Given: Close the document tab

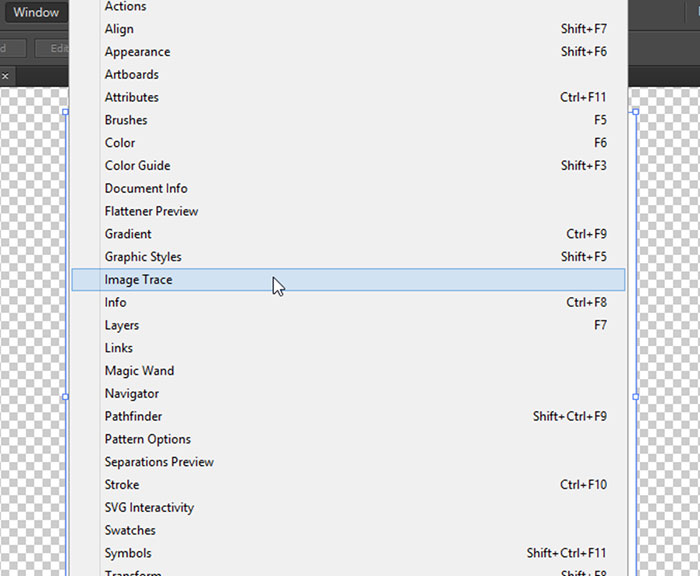Looking at the screenshot, I should (5, 75).
